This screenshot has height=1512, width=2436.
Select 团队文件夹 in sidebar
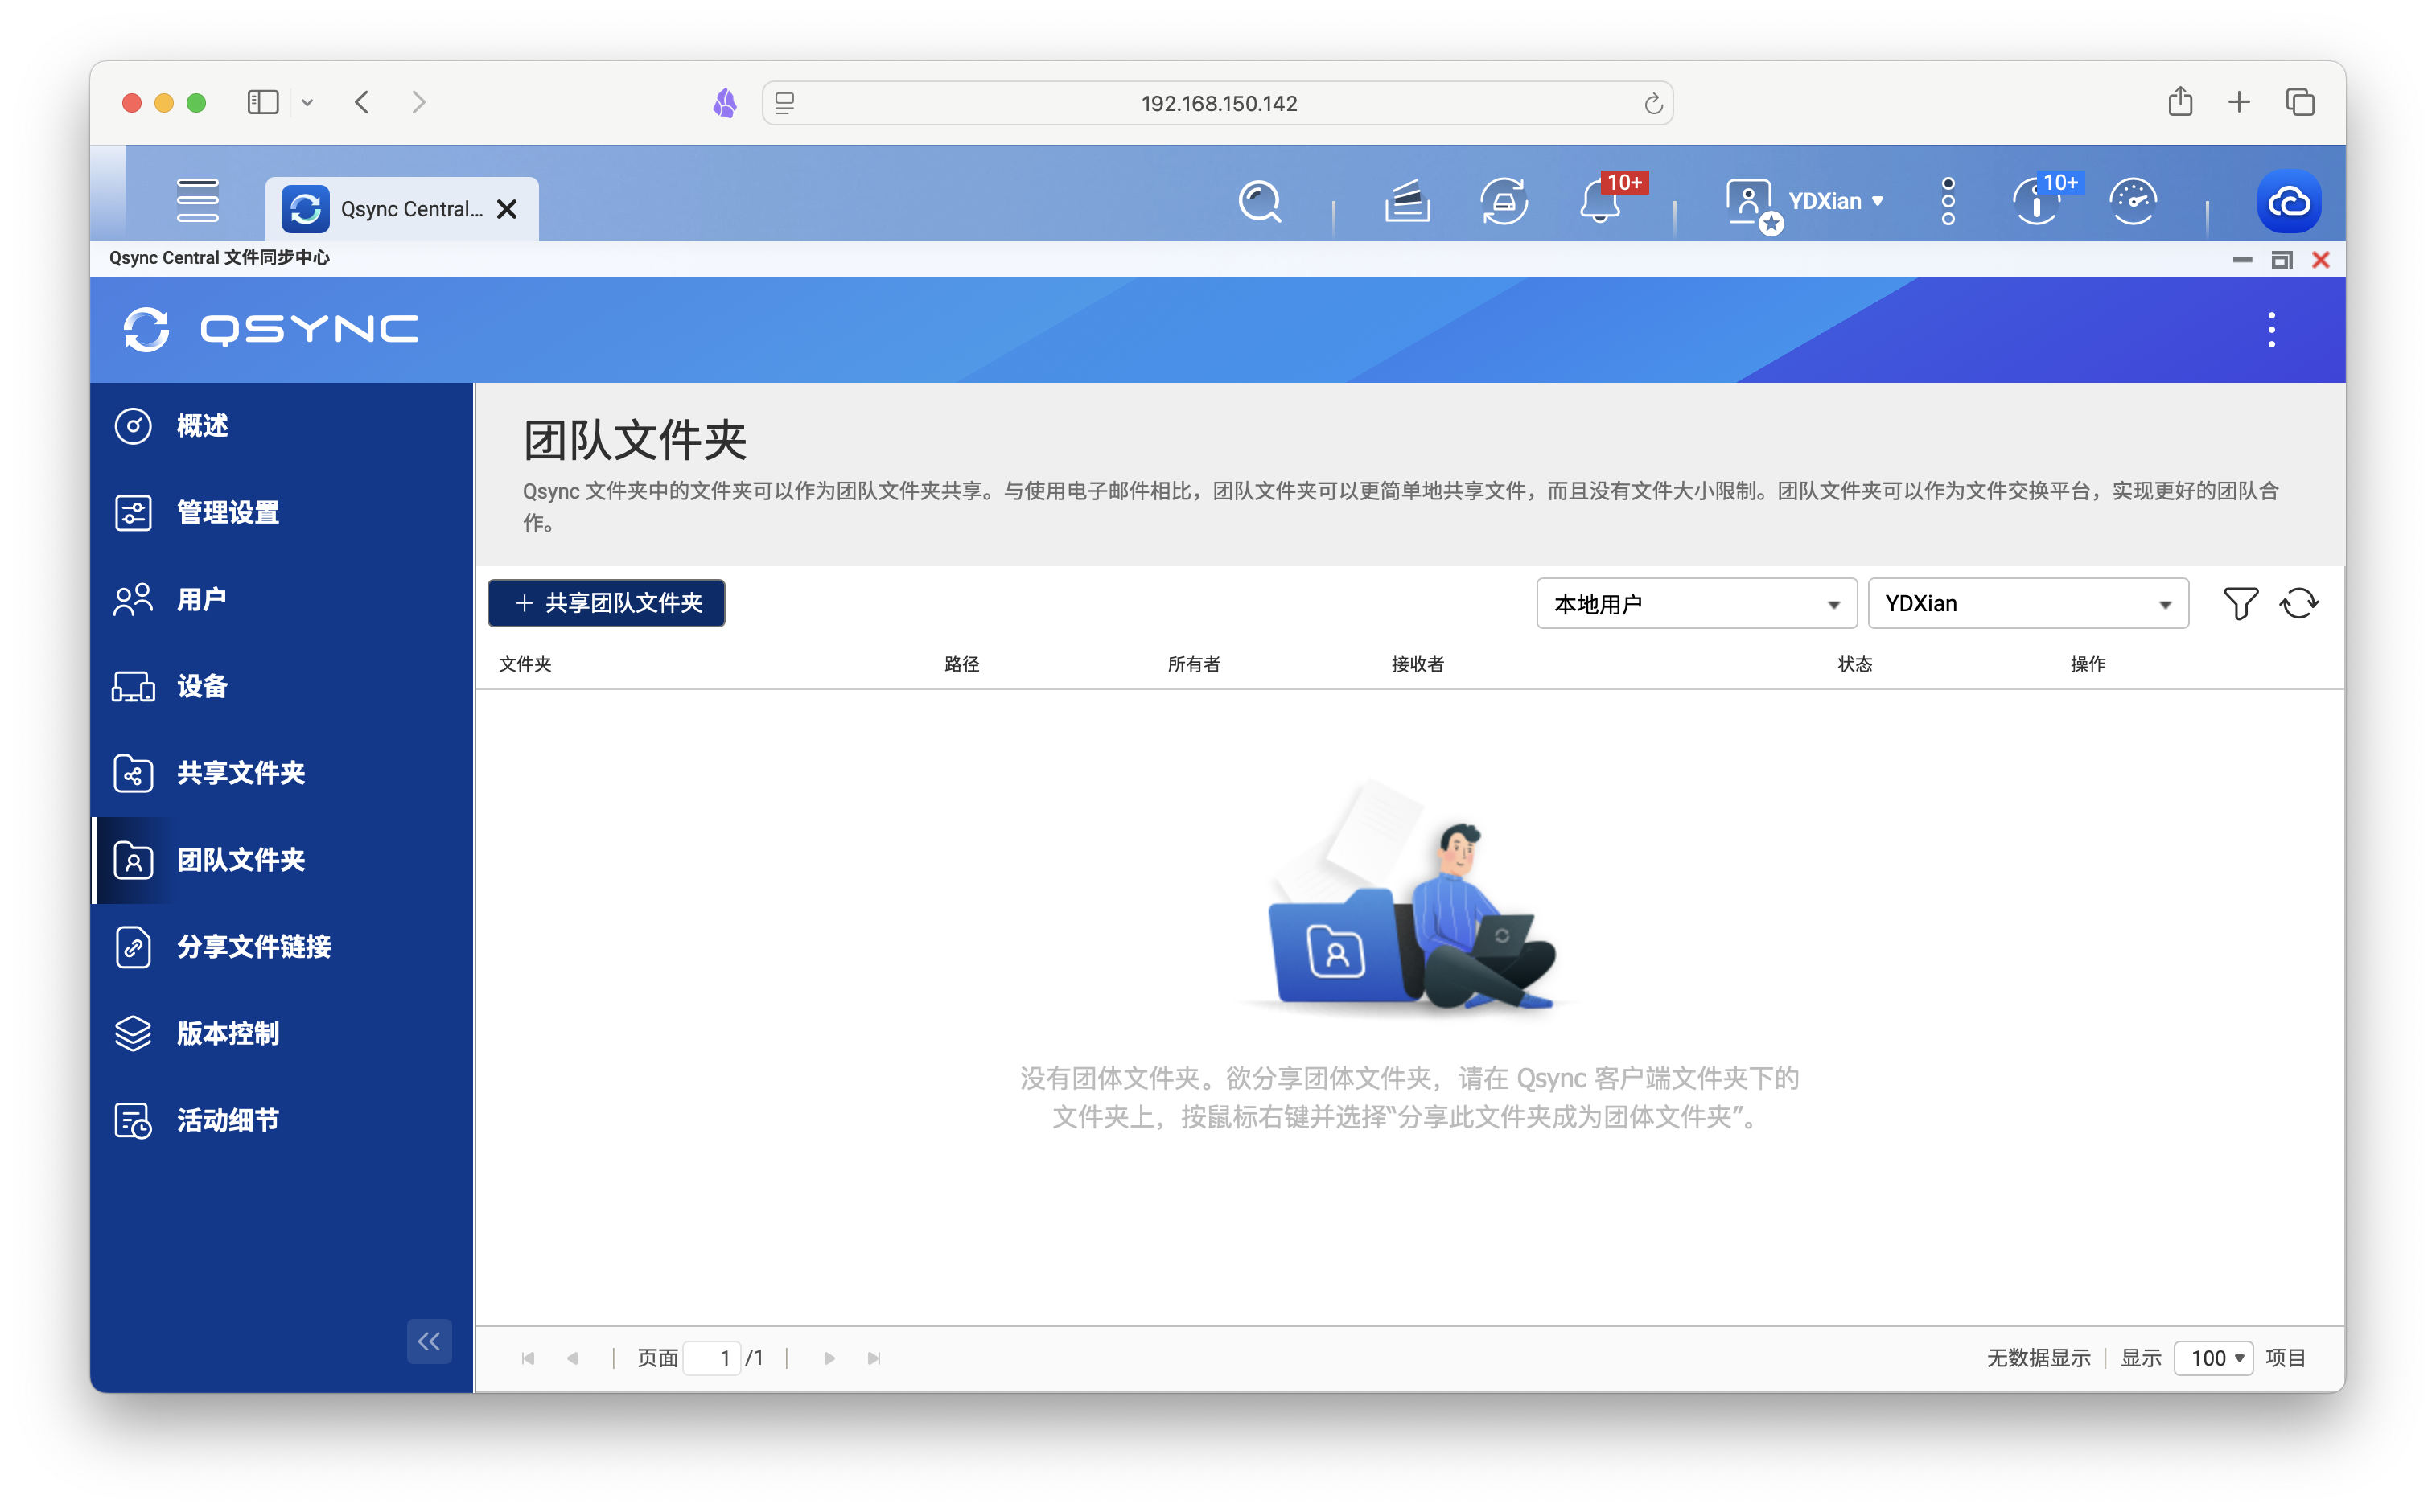(x=282, y=860)
